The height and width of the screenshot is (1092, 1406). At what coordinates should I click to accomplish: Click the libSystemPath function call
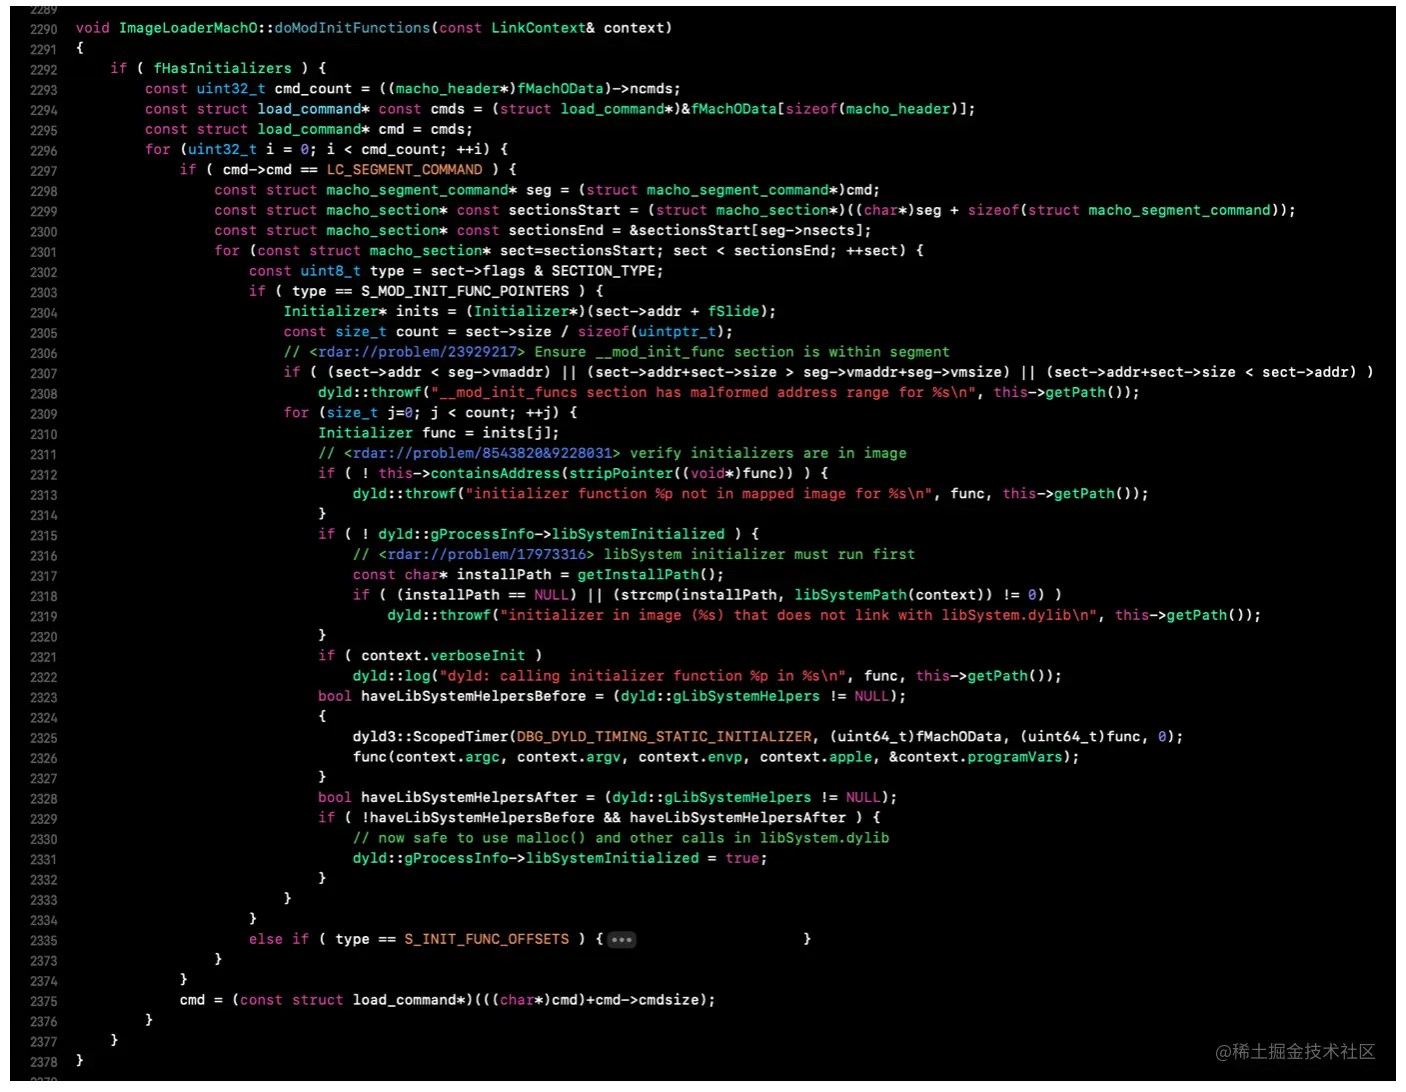[852, 595]
